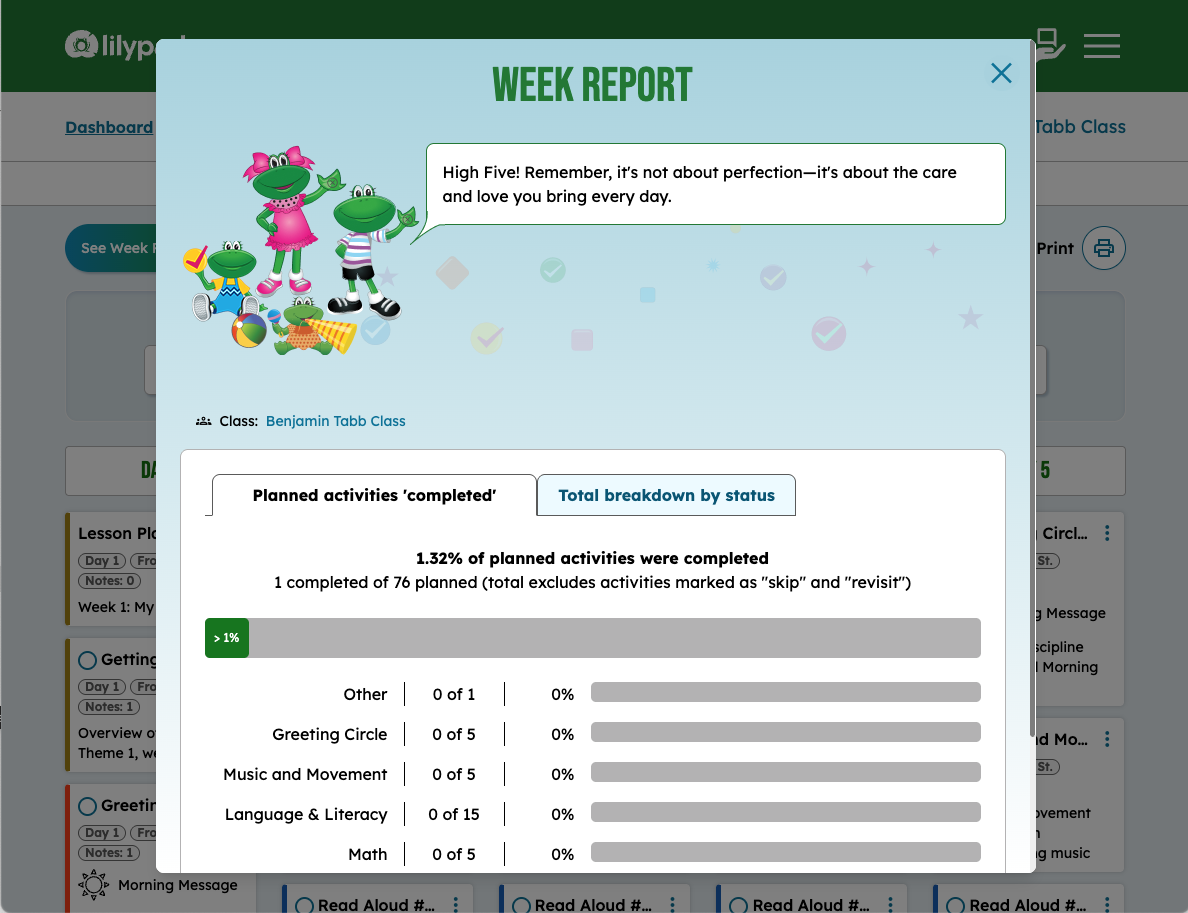
Task: Click the Notes: 0 badge on Lesson card
Action: pyautogui.click(x=109, y=581)
